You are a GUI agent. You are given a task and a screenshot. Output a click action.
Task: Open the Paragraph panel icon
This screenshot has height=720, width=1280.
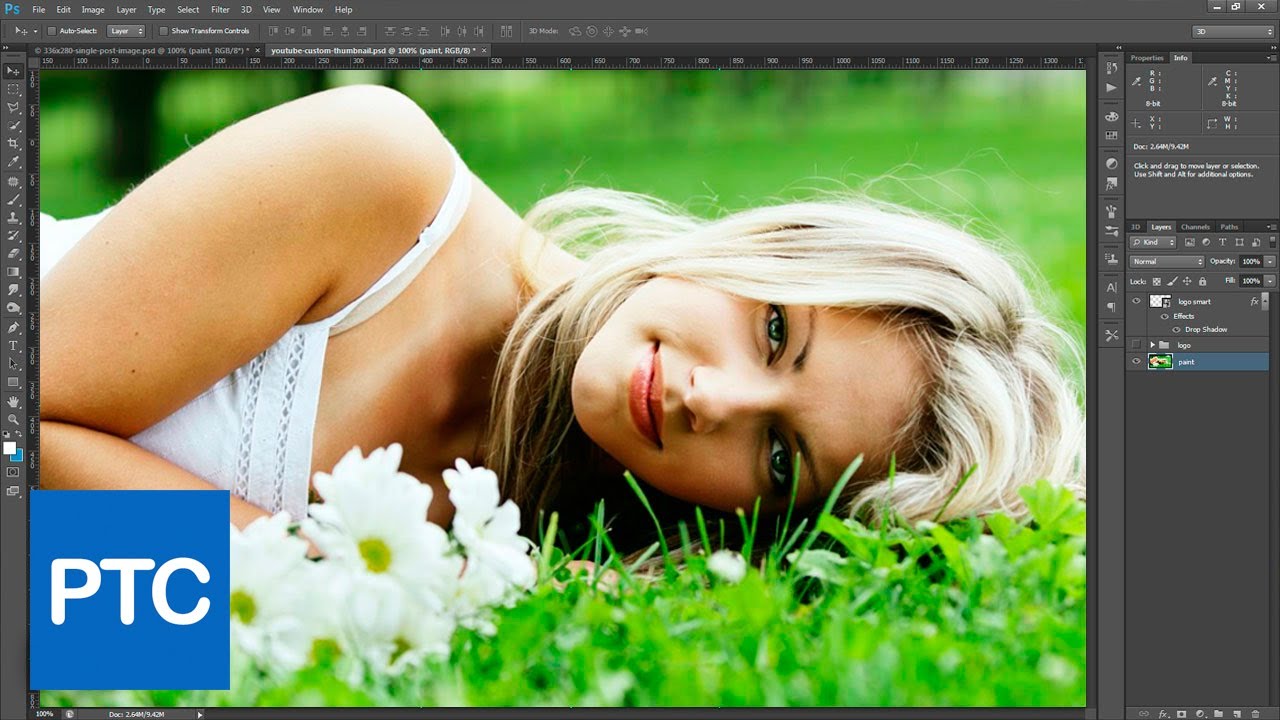coord(1112,307)
